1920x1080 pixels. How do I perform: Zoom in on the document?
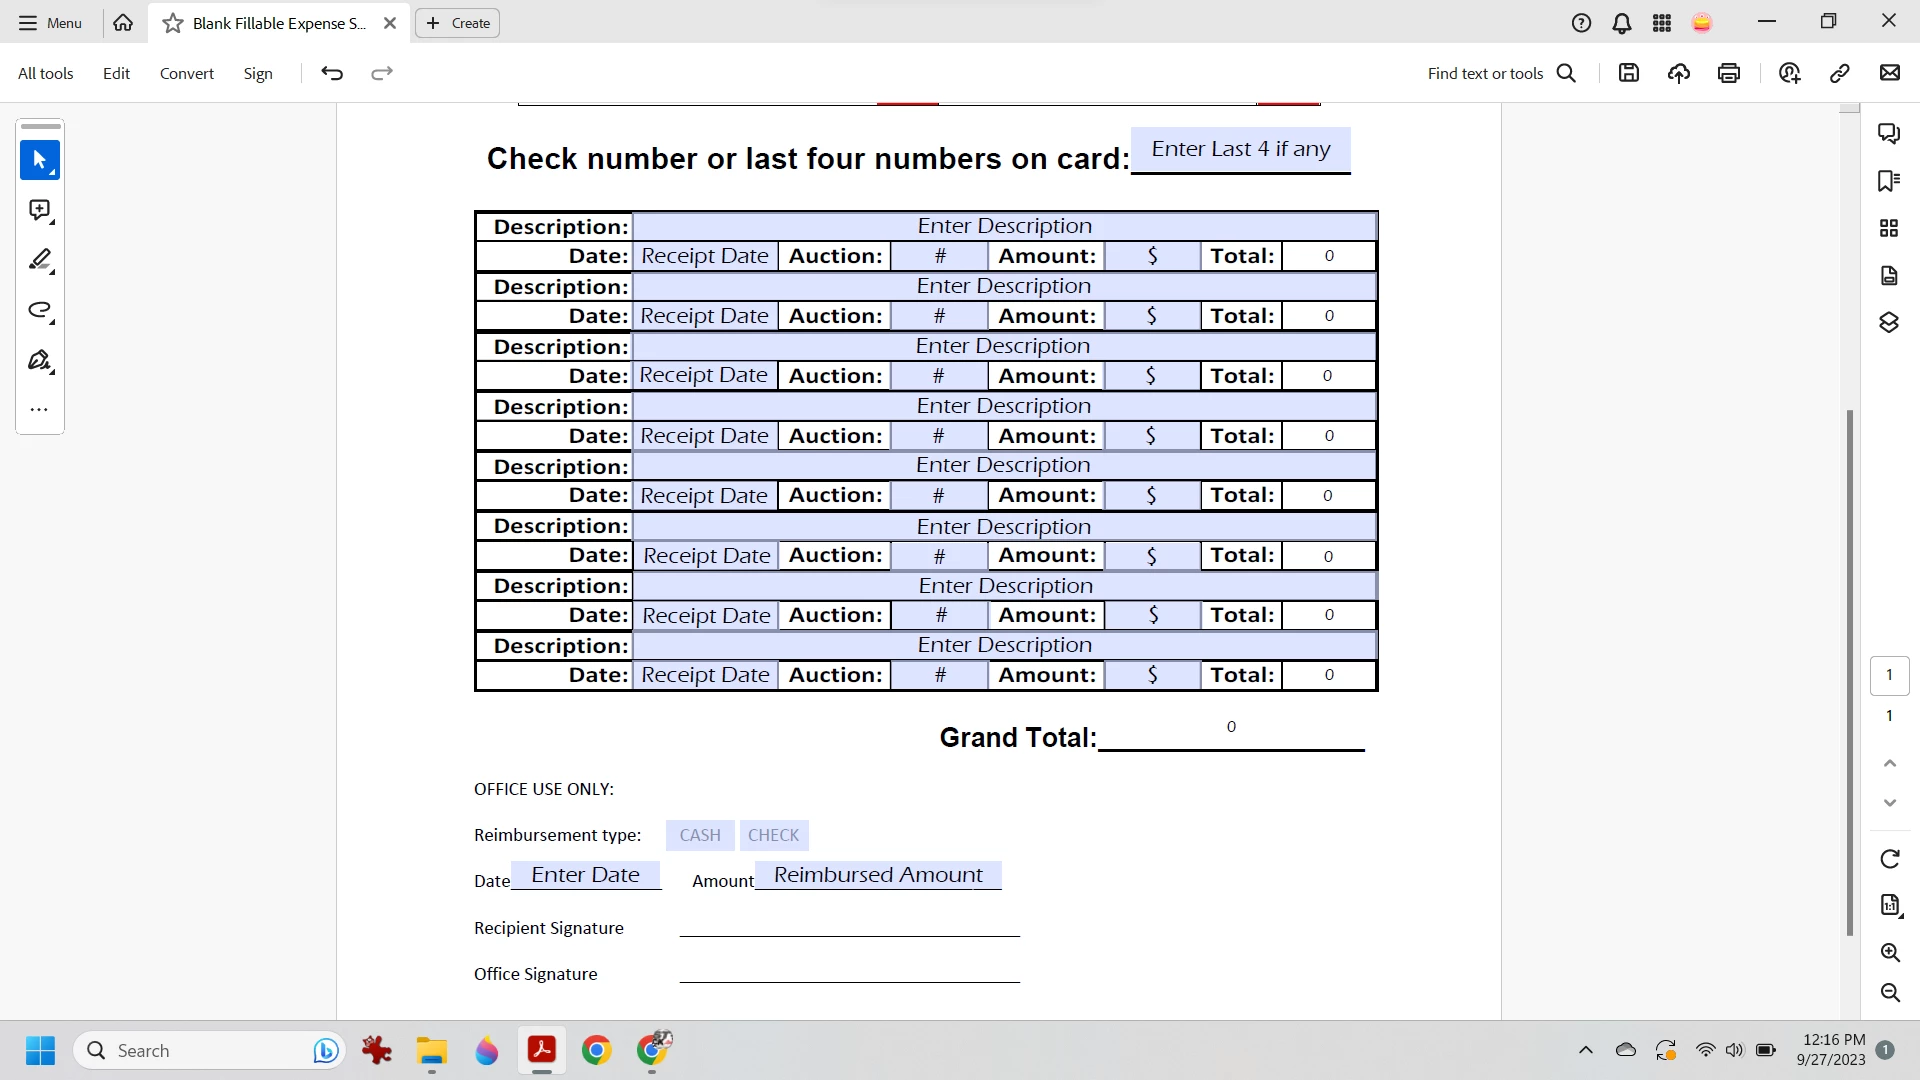(x=1889, y=952)
